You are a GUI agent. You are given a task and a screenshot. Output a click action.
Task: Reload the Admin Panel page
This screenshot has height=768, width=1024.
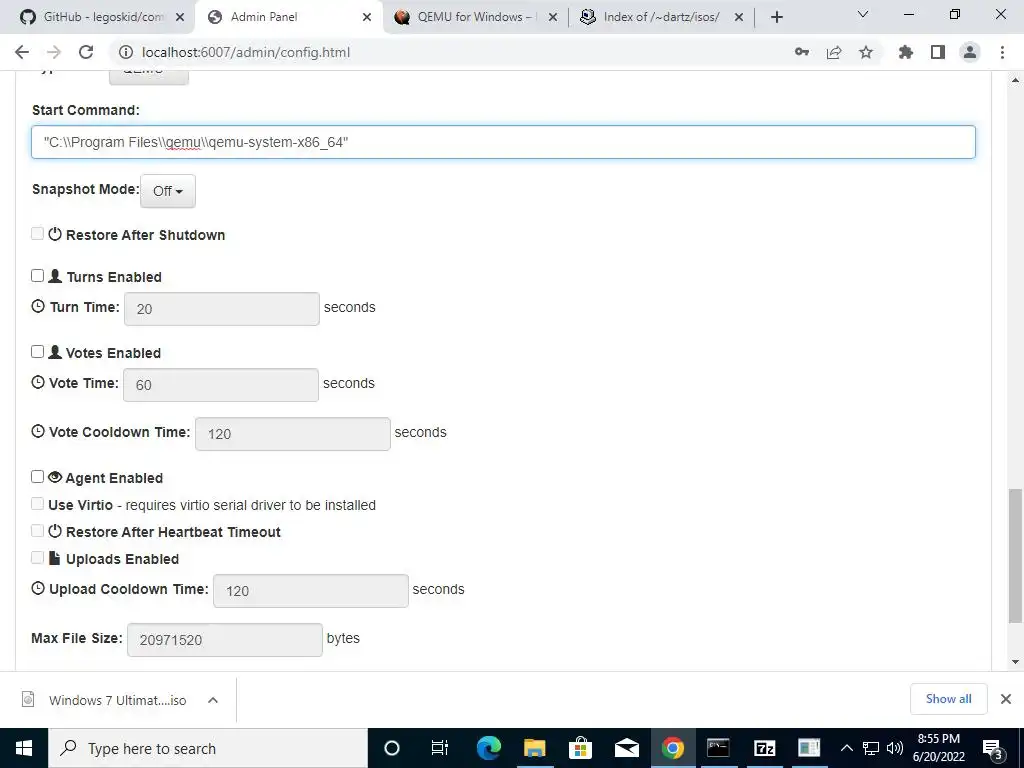click(x=86, y=52)
